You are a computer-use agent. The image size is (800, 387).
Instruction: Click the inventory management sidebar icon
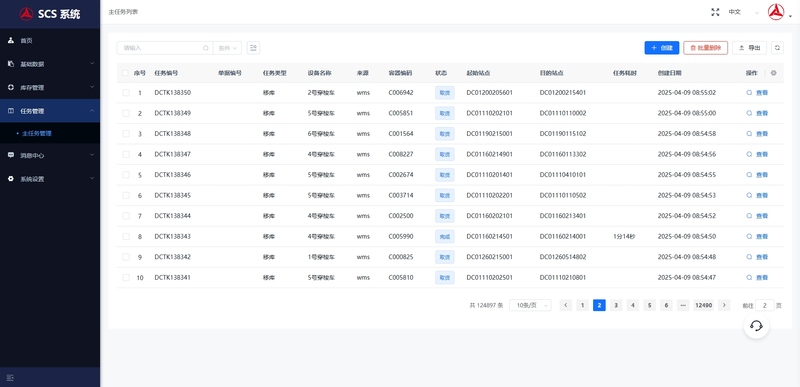pos(11,87)
